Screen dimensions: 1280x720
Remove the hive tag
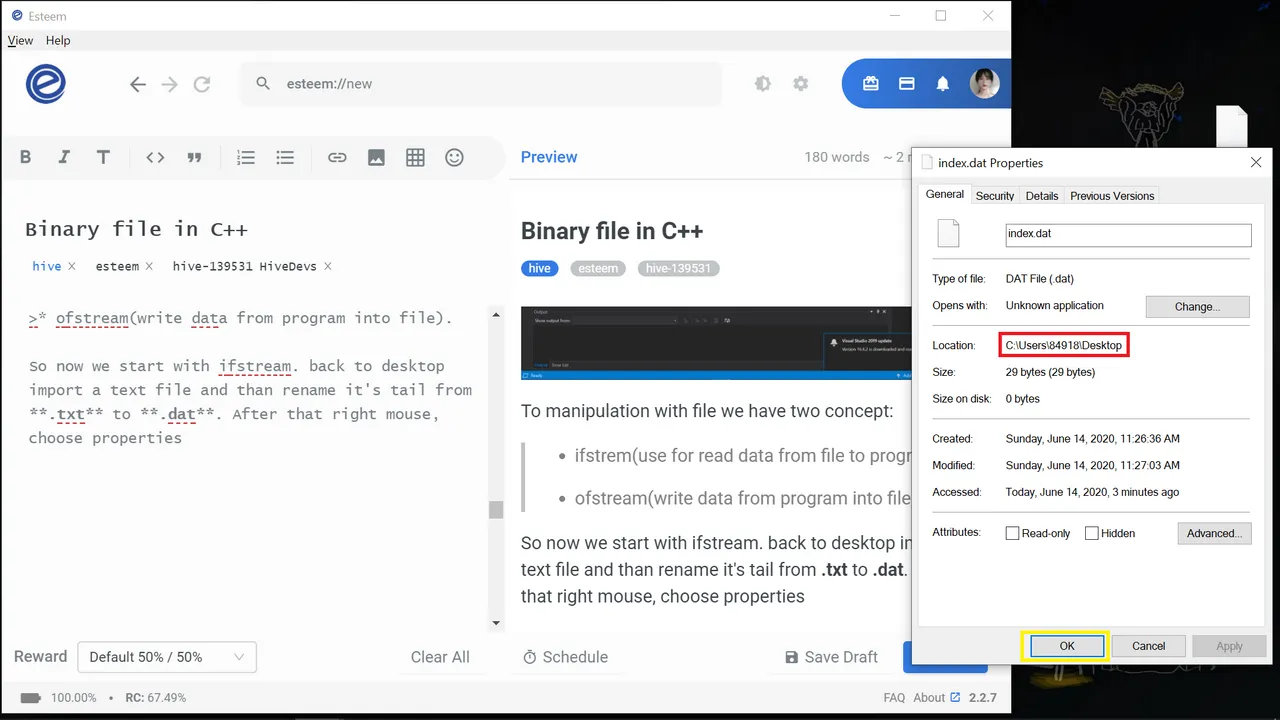pos(71,266)
